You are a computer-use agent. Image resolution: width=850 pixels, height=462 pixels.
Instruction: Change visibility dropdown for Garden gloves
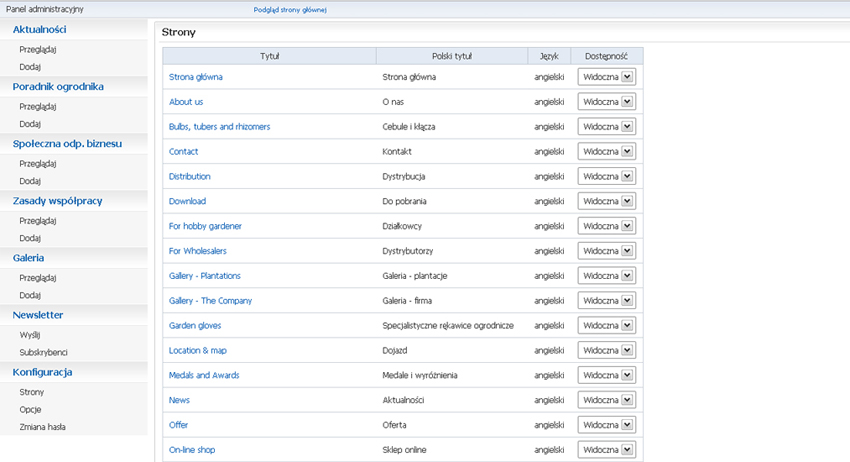[607, 325]
